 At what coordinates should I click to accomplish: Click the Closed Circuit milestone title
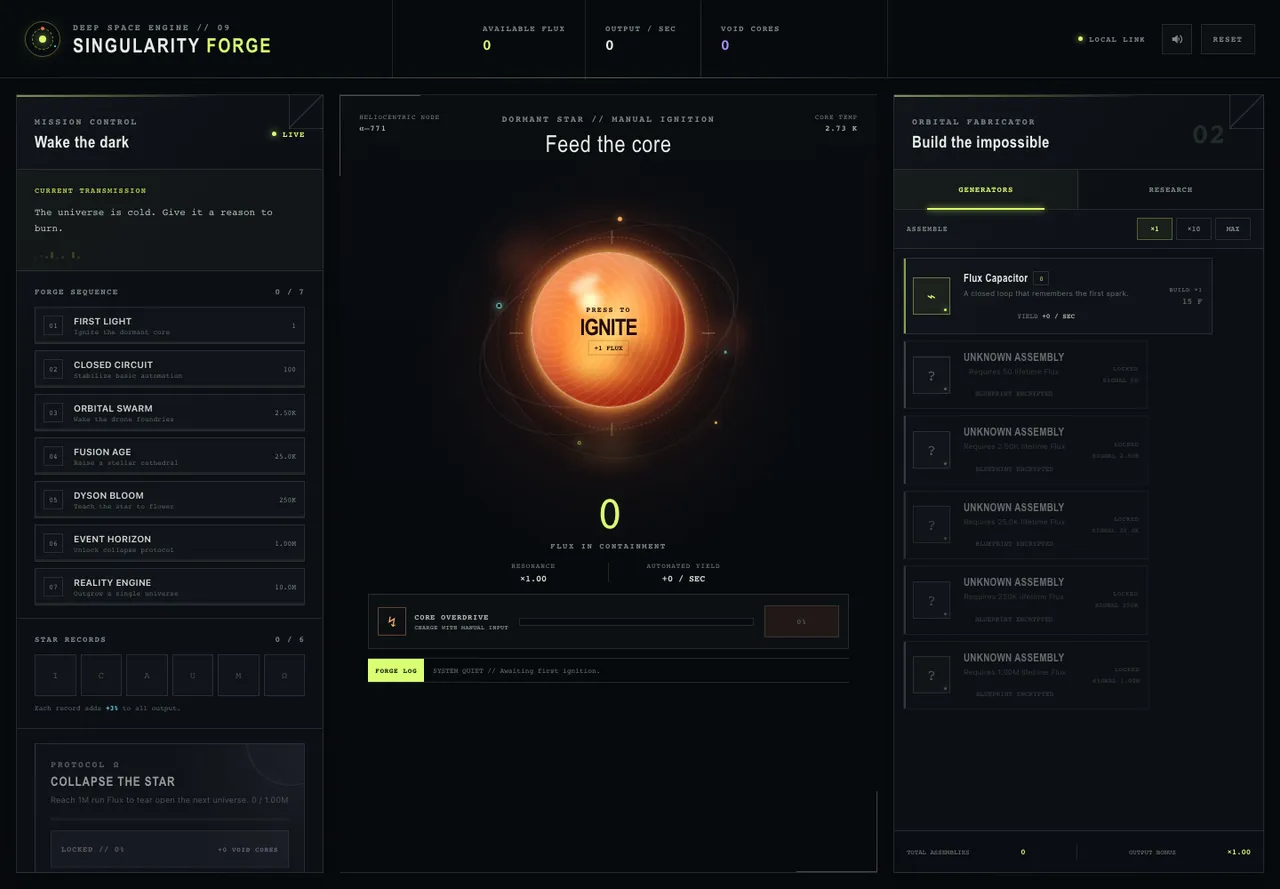[x=113, y=365]
